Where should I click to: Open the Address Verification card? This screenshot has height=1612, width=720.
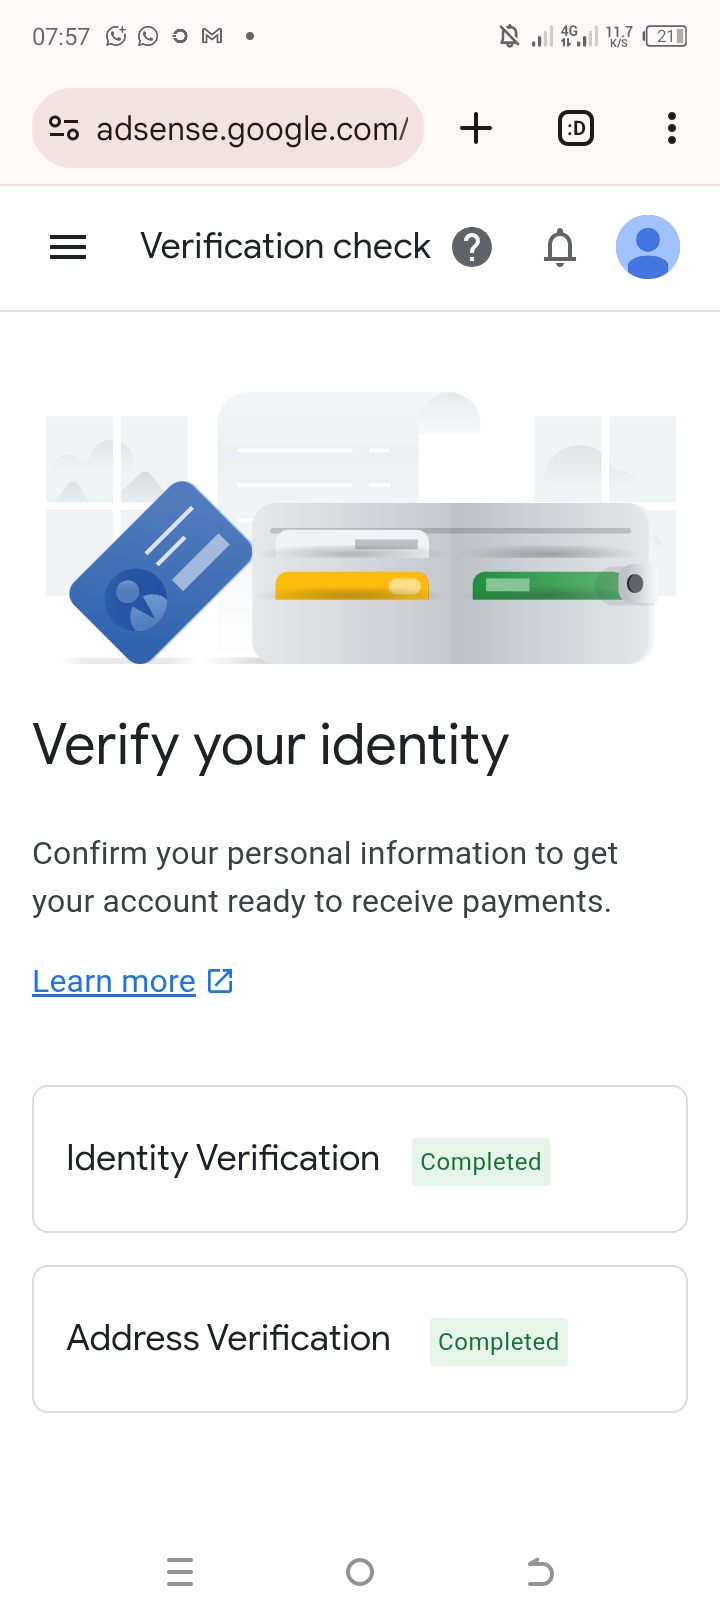point(360,1339)
